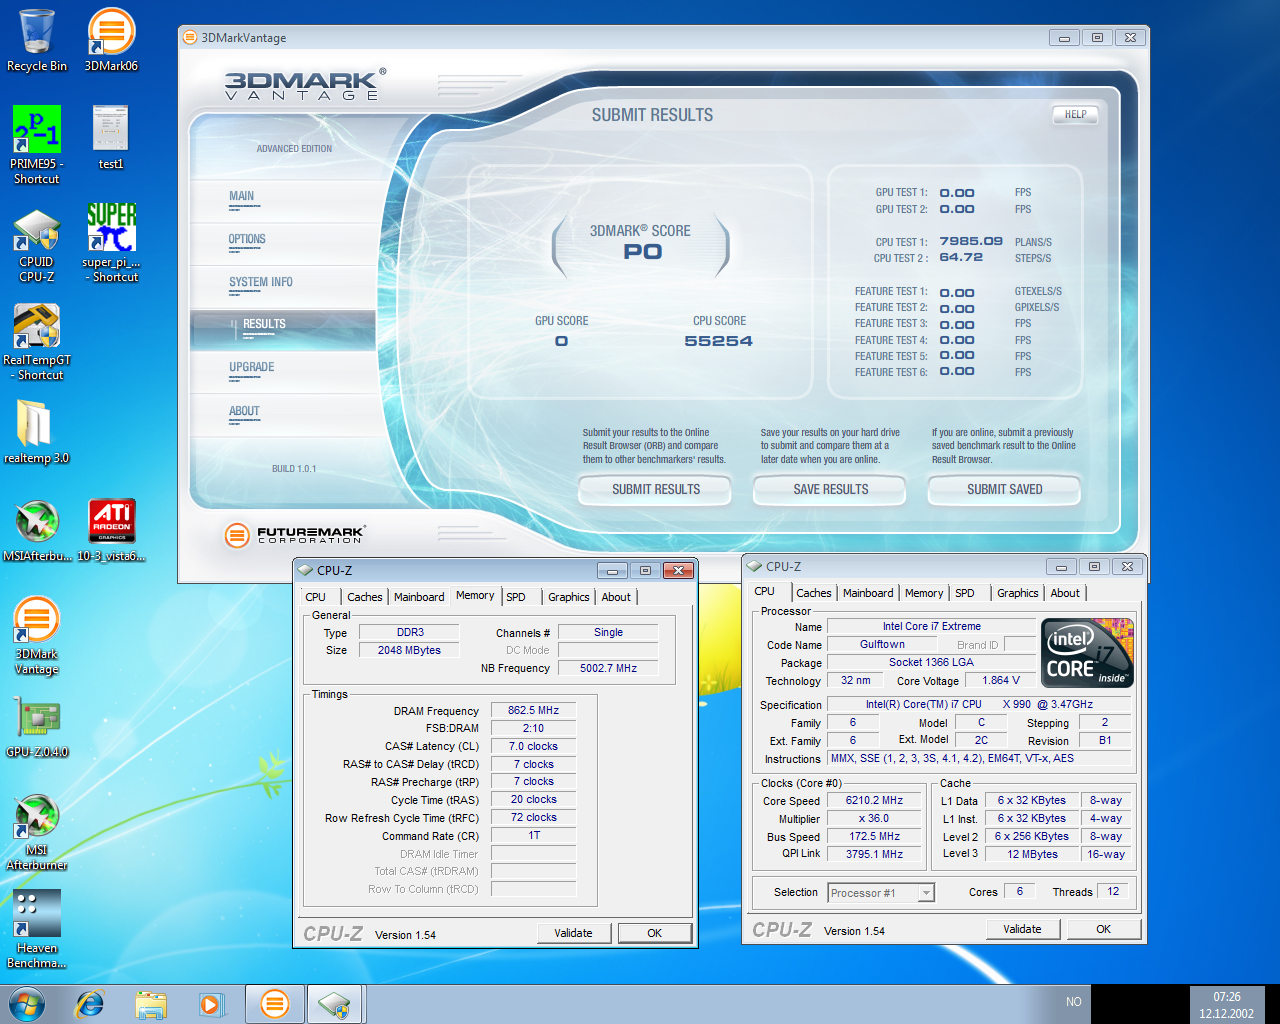Viewport: 1280px width, 1024px height.
Task: Switch to the 3DMark Vantage taskbar button
Action: [x=274, y=1004]
